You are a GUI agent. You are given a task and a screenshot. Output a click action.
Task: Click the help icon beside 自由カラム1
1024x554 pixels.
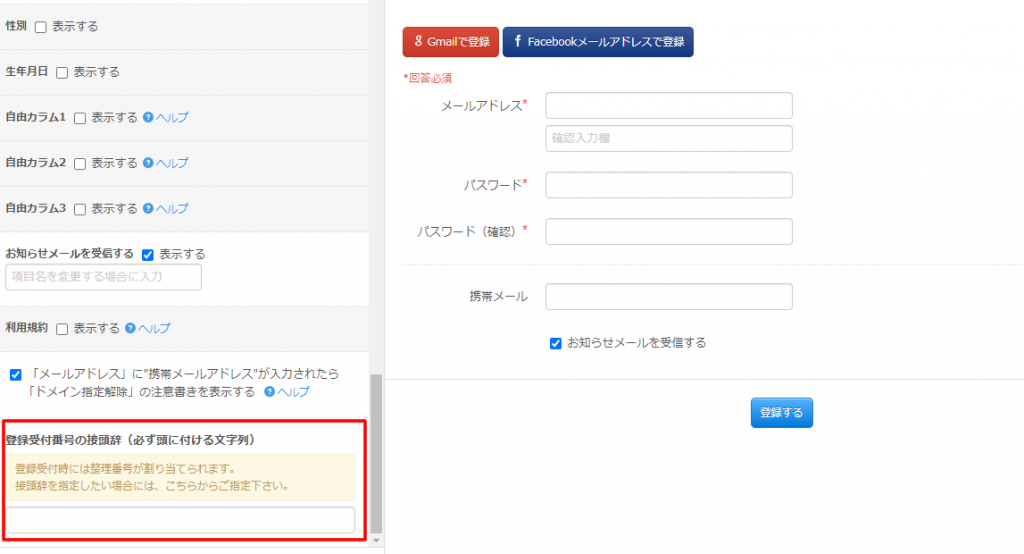(x=148, y=118)
